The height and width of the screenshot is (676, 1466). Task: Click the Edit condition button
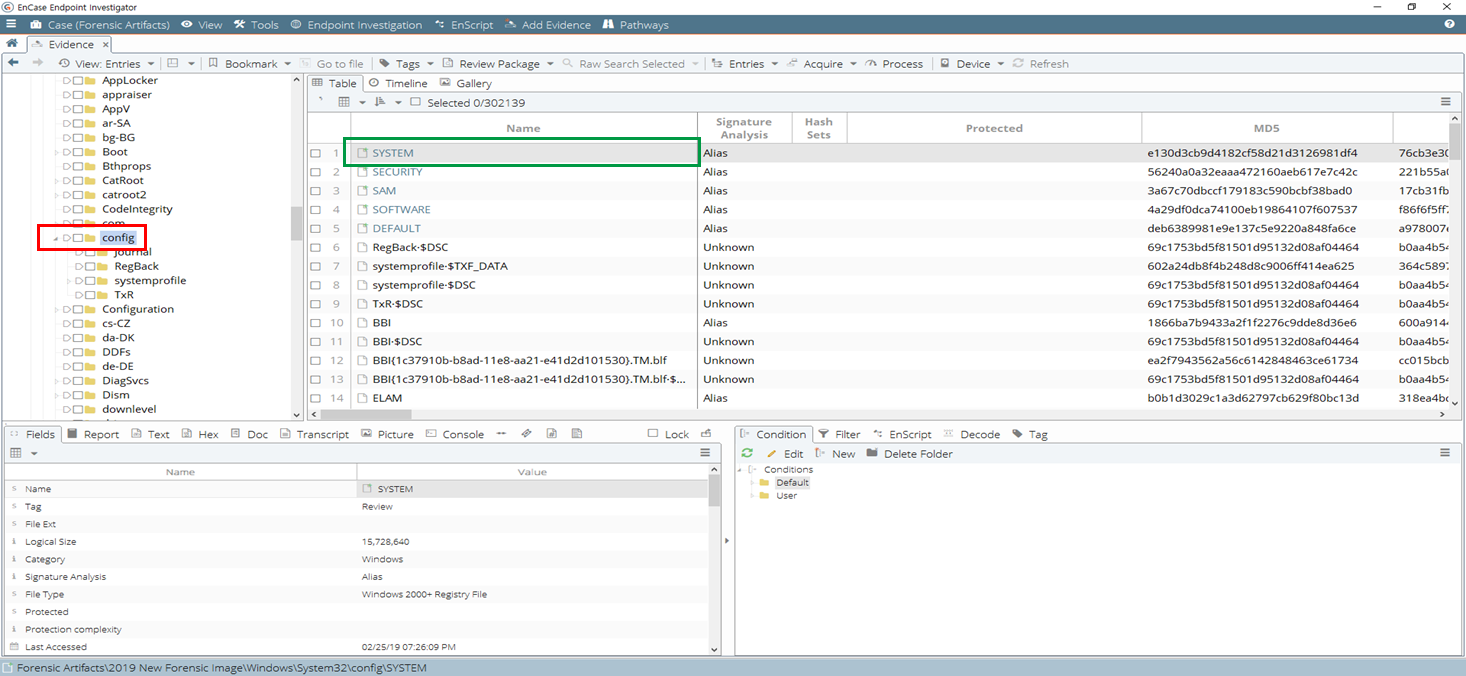click(785, 453)
